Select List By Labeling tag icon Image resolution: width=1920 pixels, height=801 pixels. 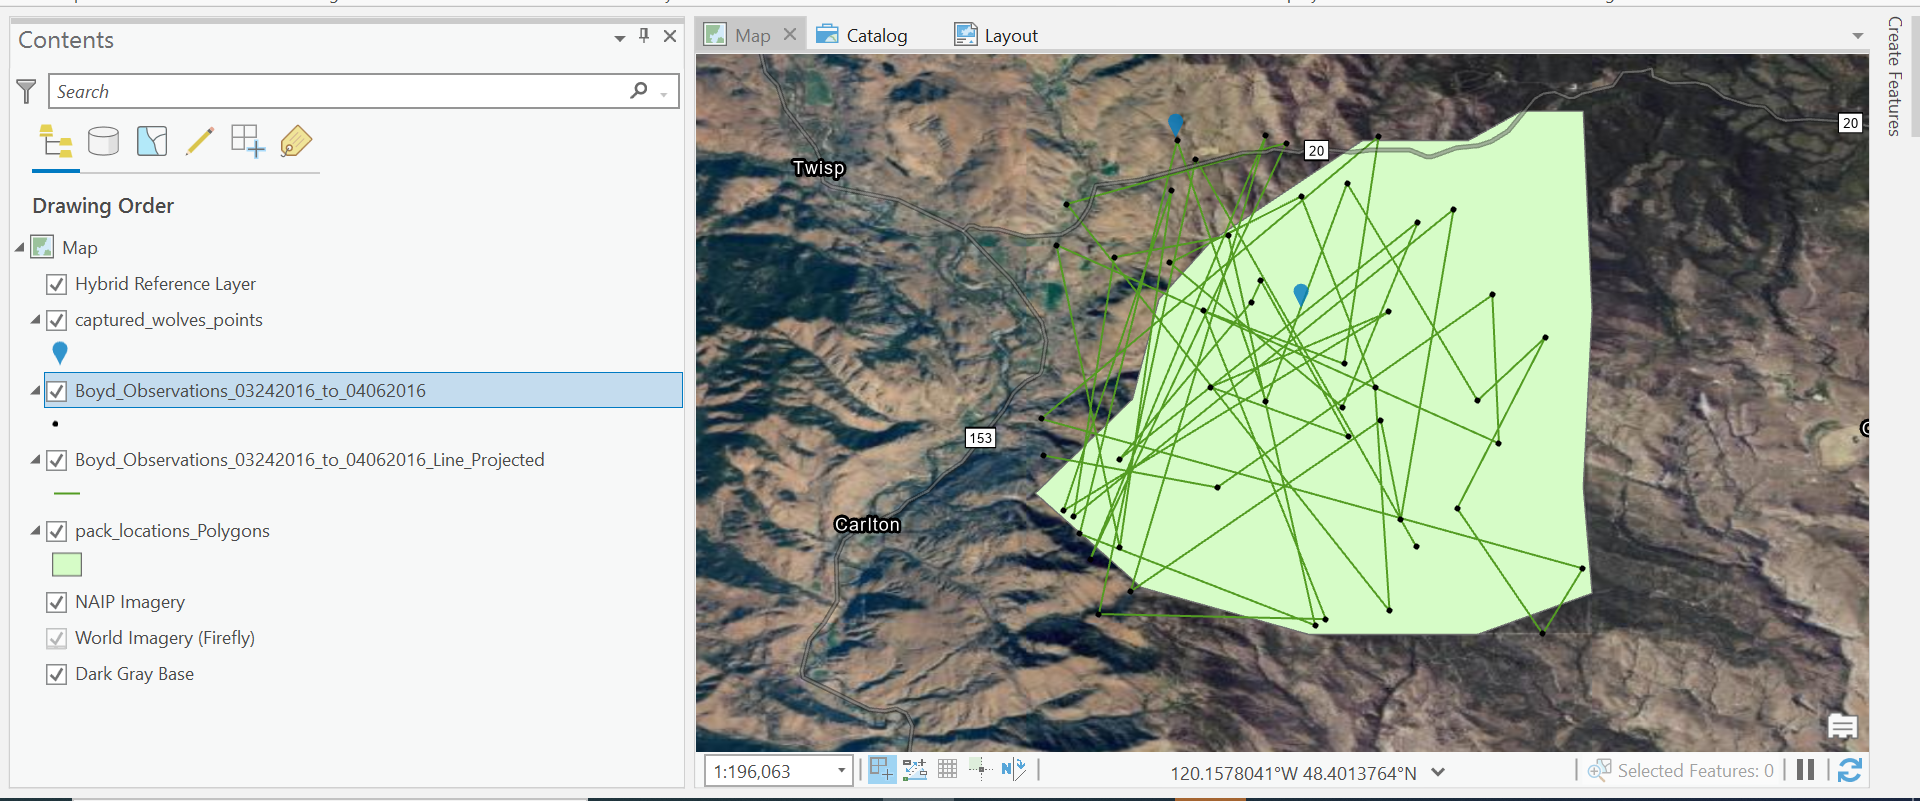tap(296, 141)
